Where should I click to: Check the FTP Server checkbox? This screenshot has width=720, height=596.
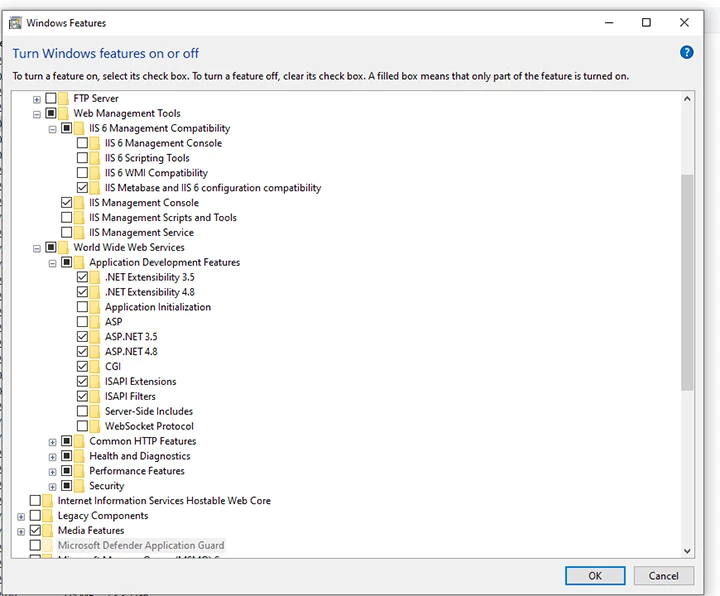(51, 98)
